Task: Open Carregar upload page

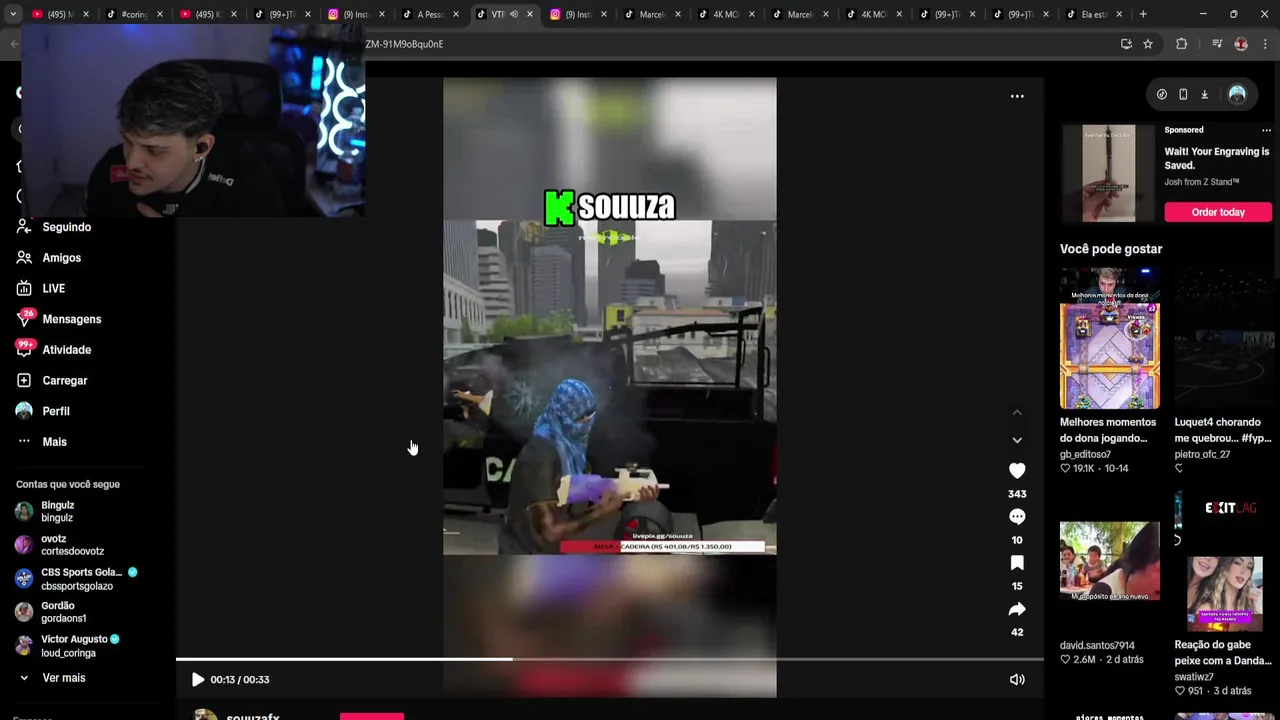Action: tap(64, 381)
